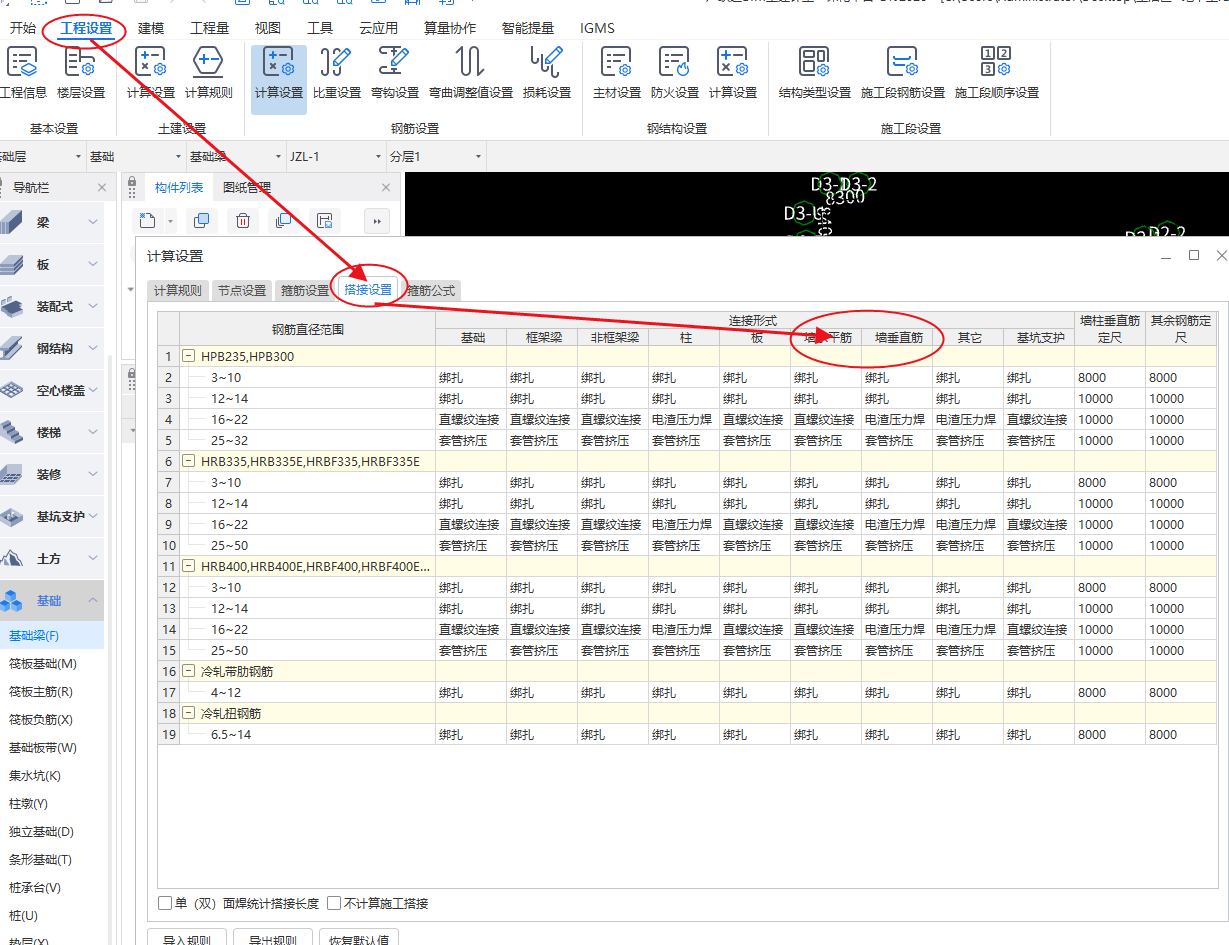This screenshot has height=945, width=1229.
Task: Open the JZL-1 component dropdown
Action: pyautogui.click(x=378, y=157)
